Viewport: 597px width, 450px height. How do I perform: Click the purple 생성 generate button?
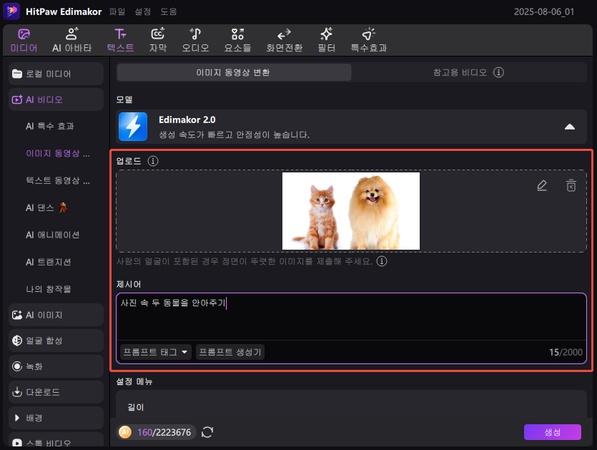click(x=552, y=432)
